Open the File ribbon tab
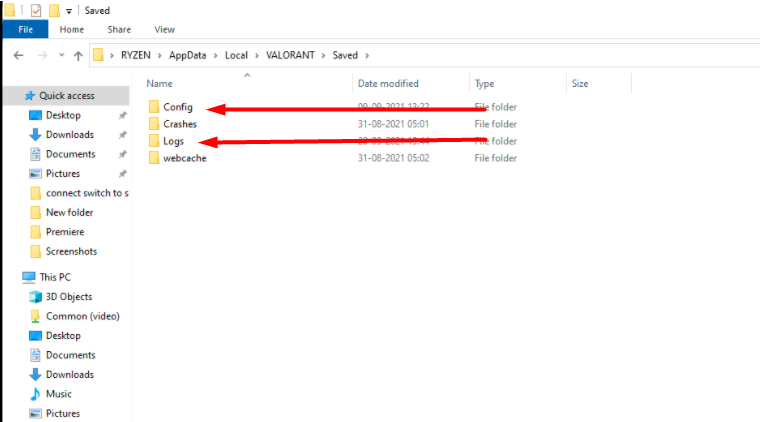The image size is (760, 422). point(25,30)
